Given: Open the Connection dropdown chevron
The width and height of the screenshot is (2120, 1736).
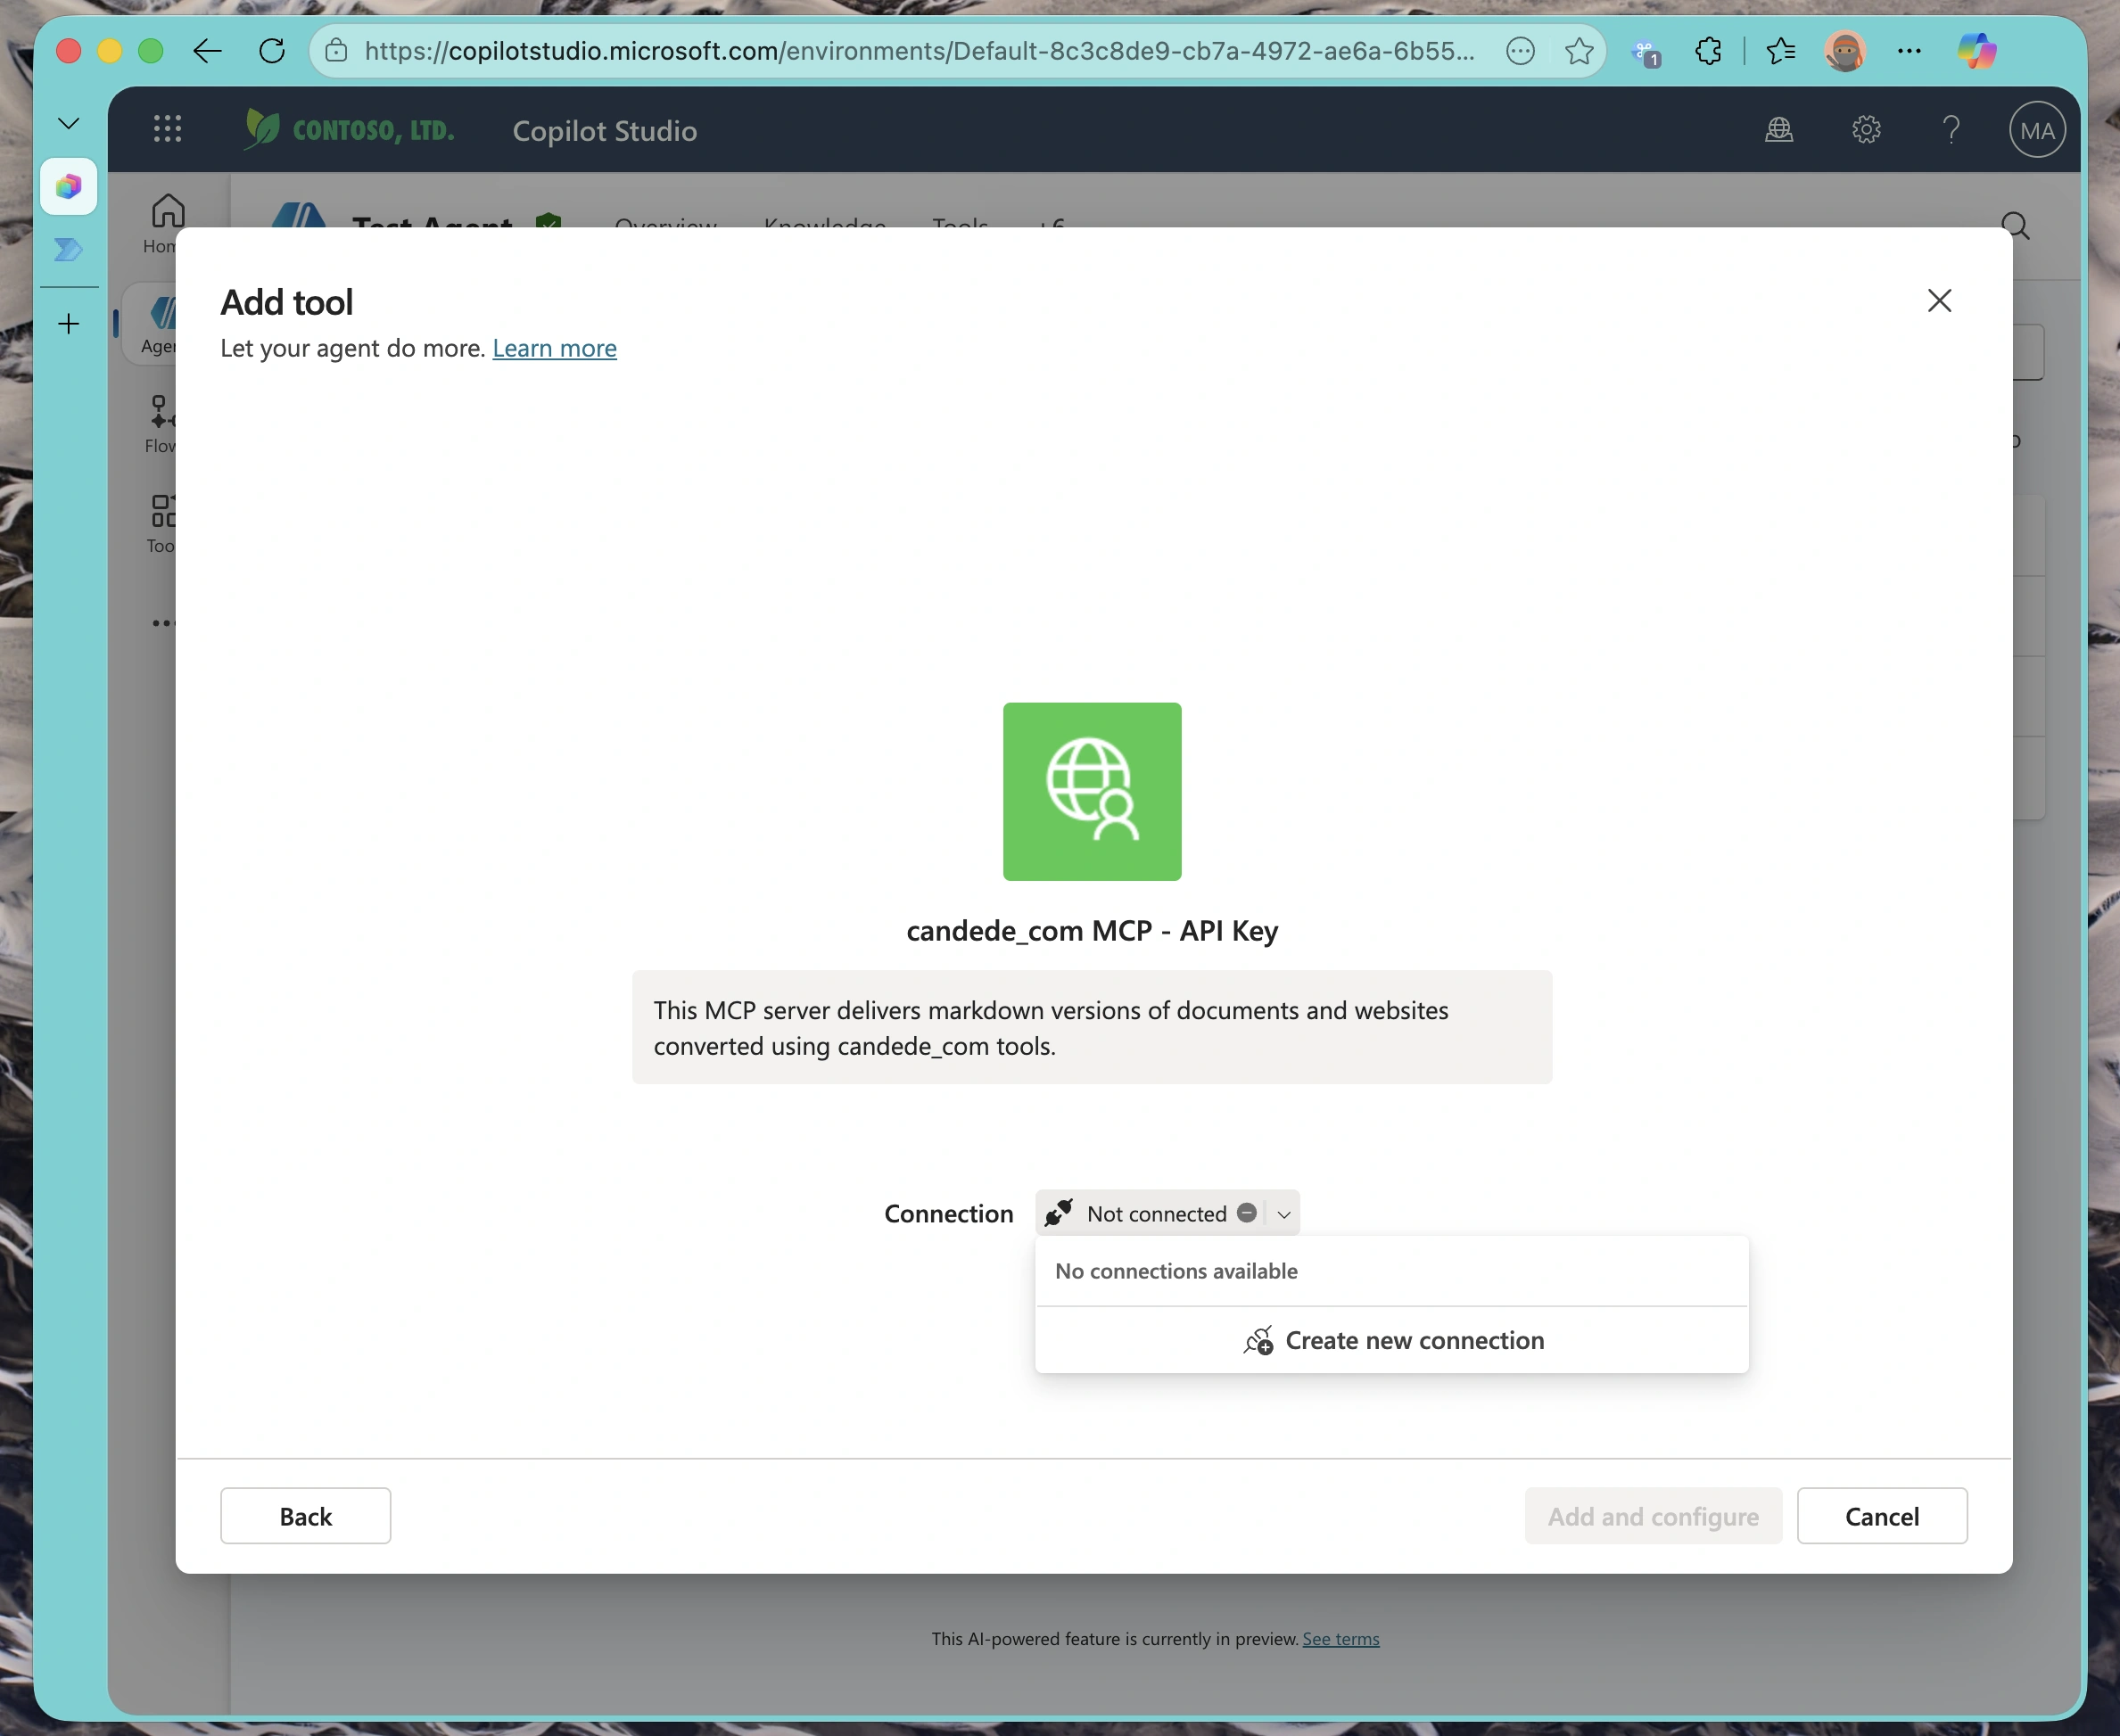Looking at the screenshot, I should (1284, 1213).
